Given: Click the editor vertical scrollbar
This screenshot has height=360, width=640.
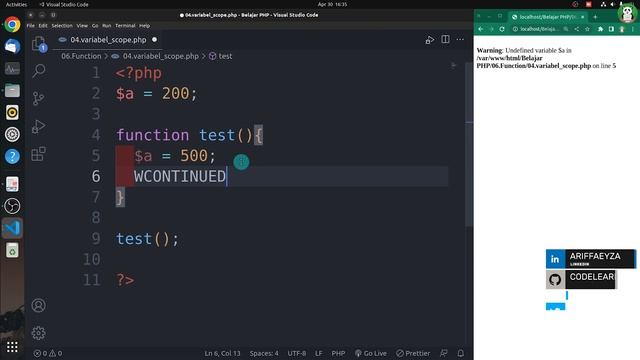Looking at the screenshot, I should [469, 143].
